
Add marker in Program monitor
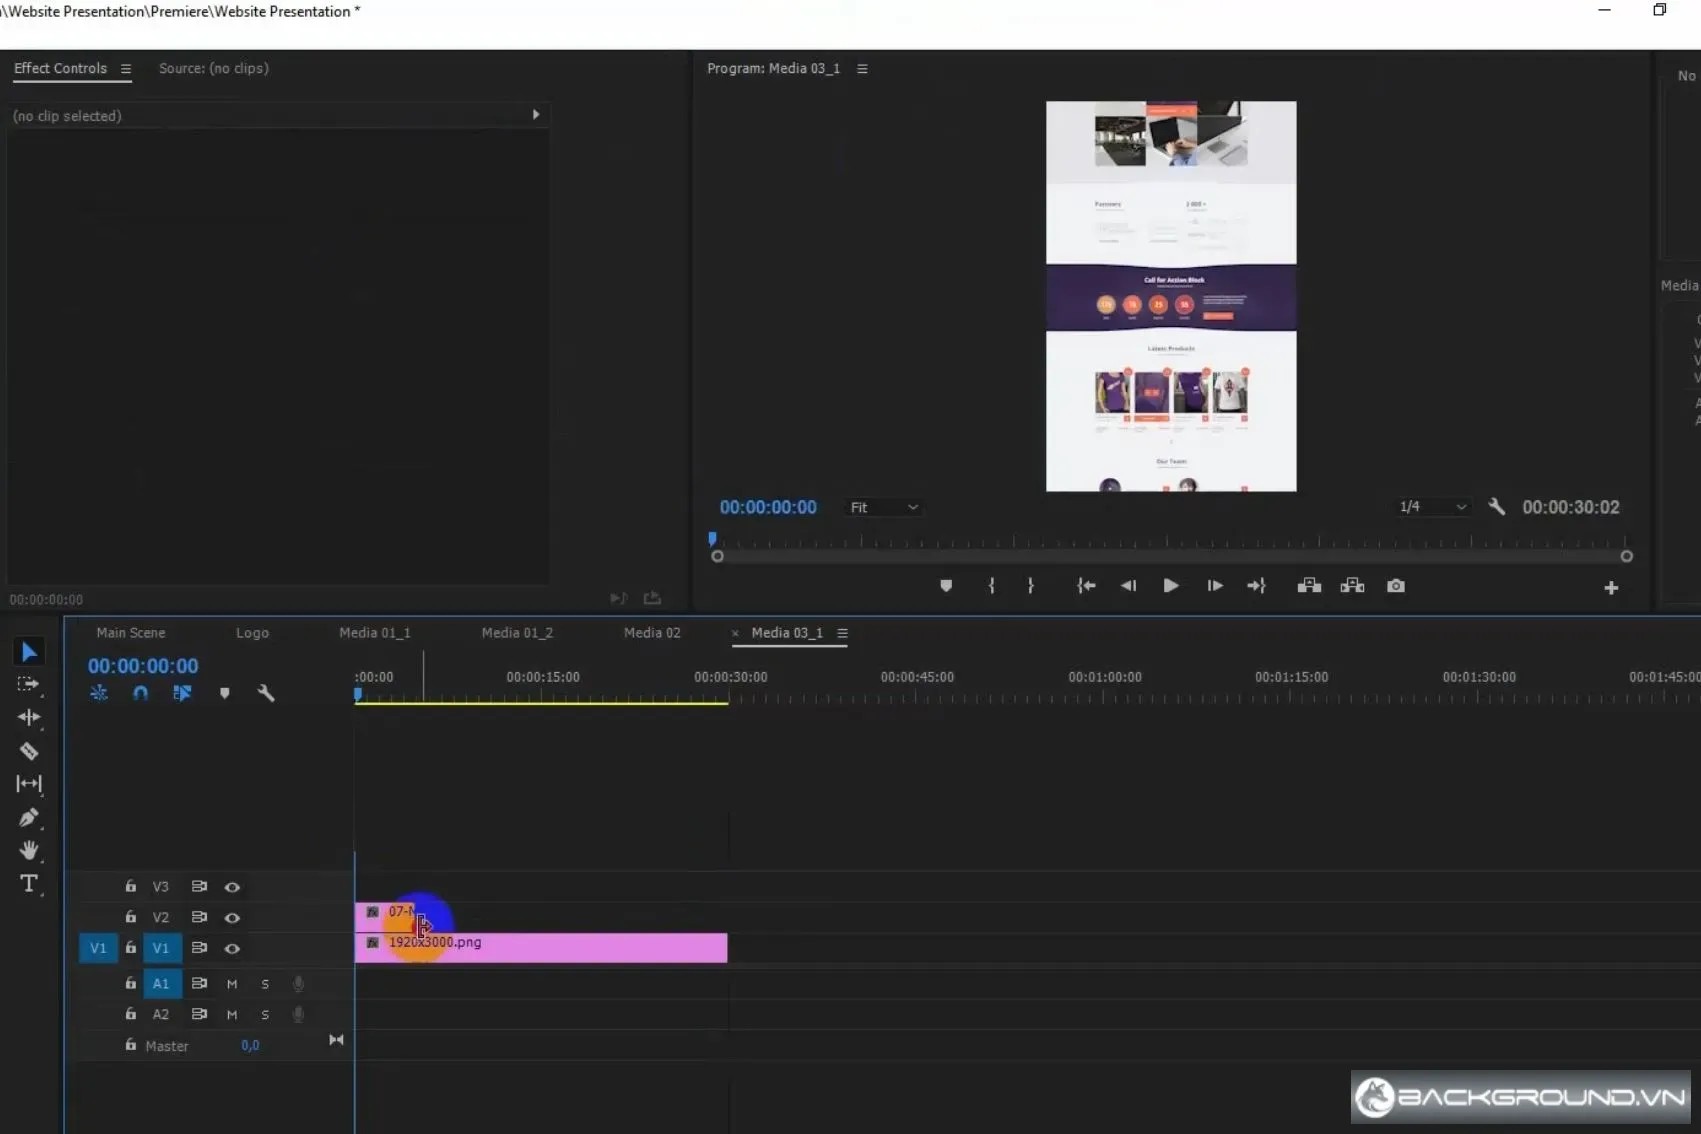[x=946, y=586]
